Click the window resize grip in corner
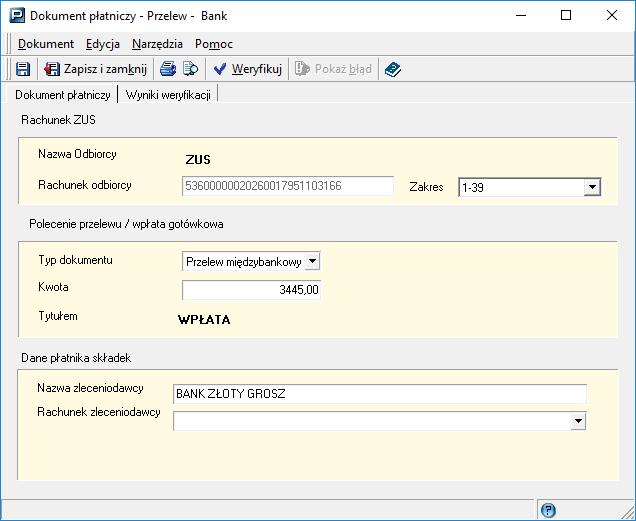 click(627, 512)
